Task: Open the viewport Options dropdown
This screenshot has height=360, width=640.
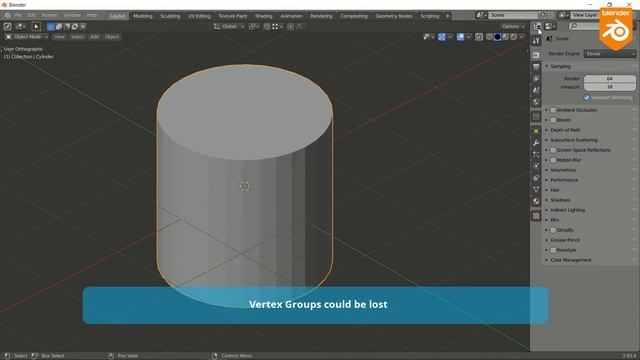Action: pyautogui.click(x=513, y=27)
